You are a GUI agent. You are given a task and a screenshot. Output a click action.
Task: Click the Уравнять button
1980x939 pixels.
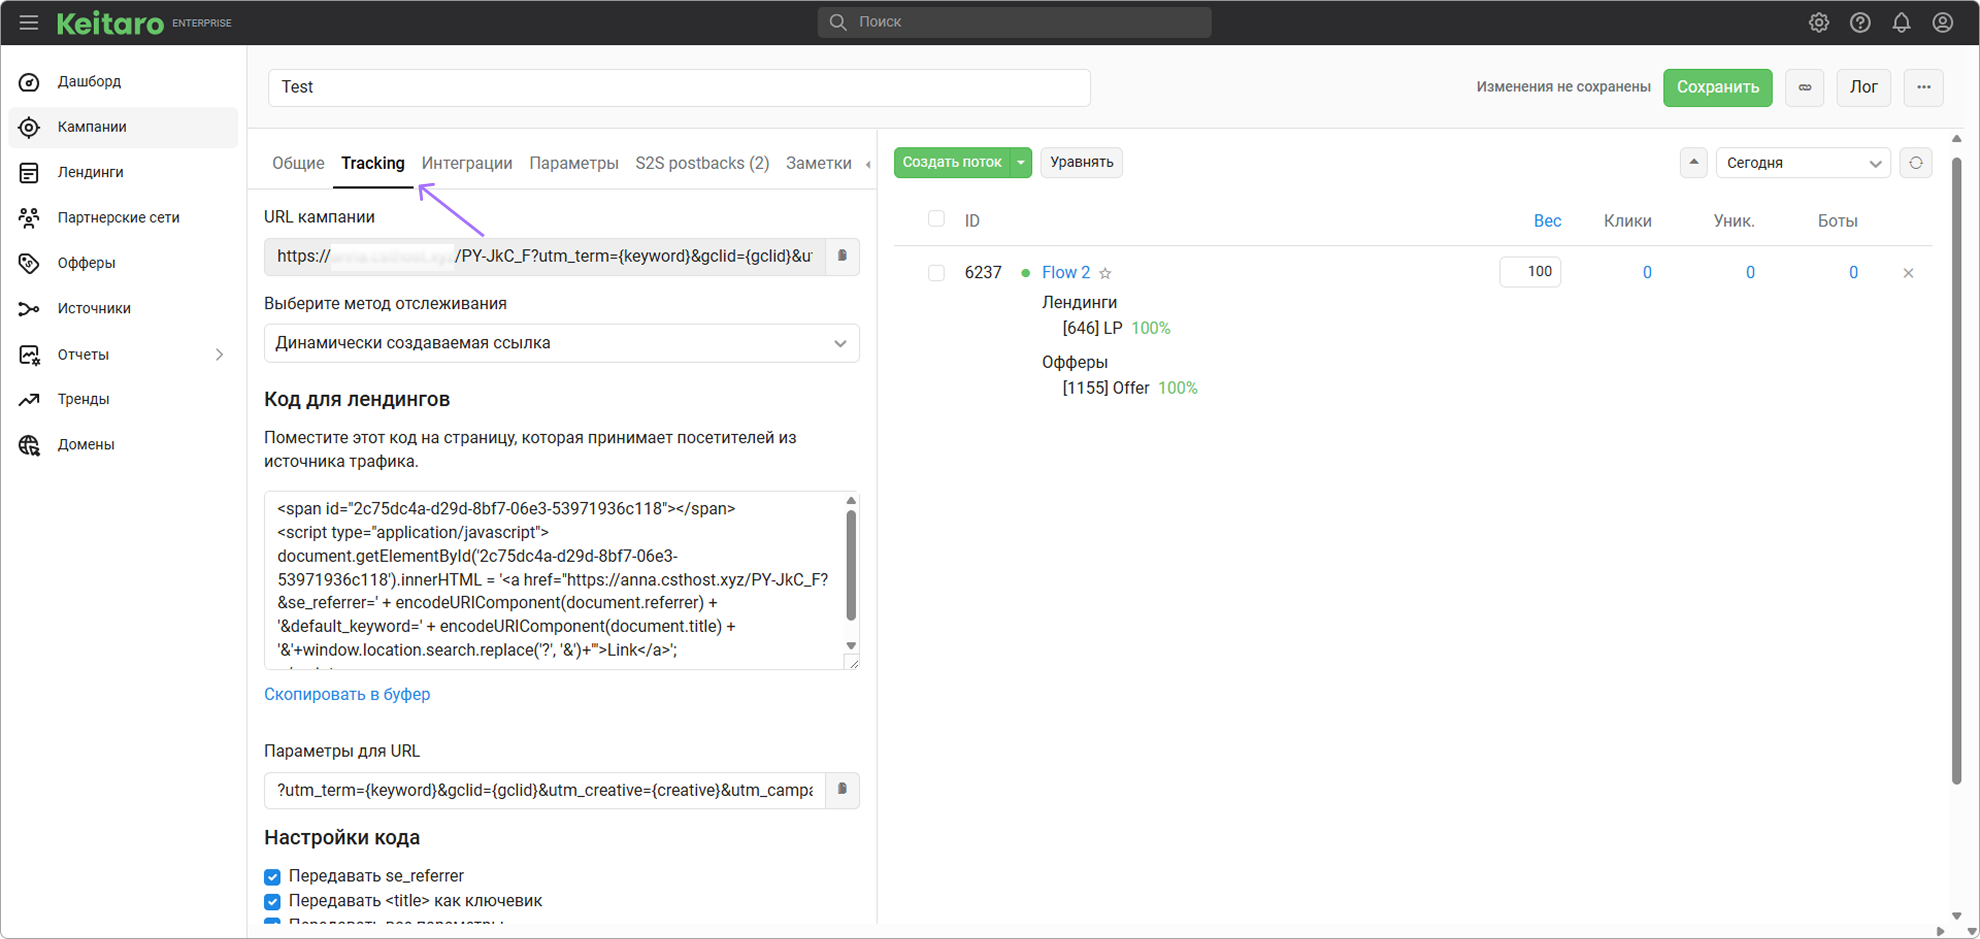click(1082, 162)
